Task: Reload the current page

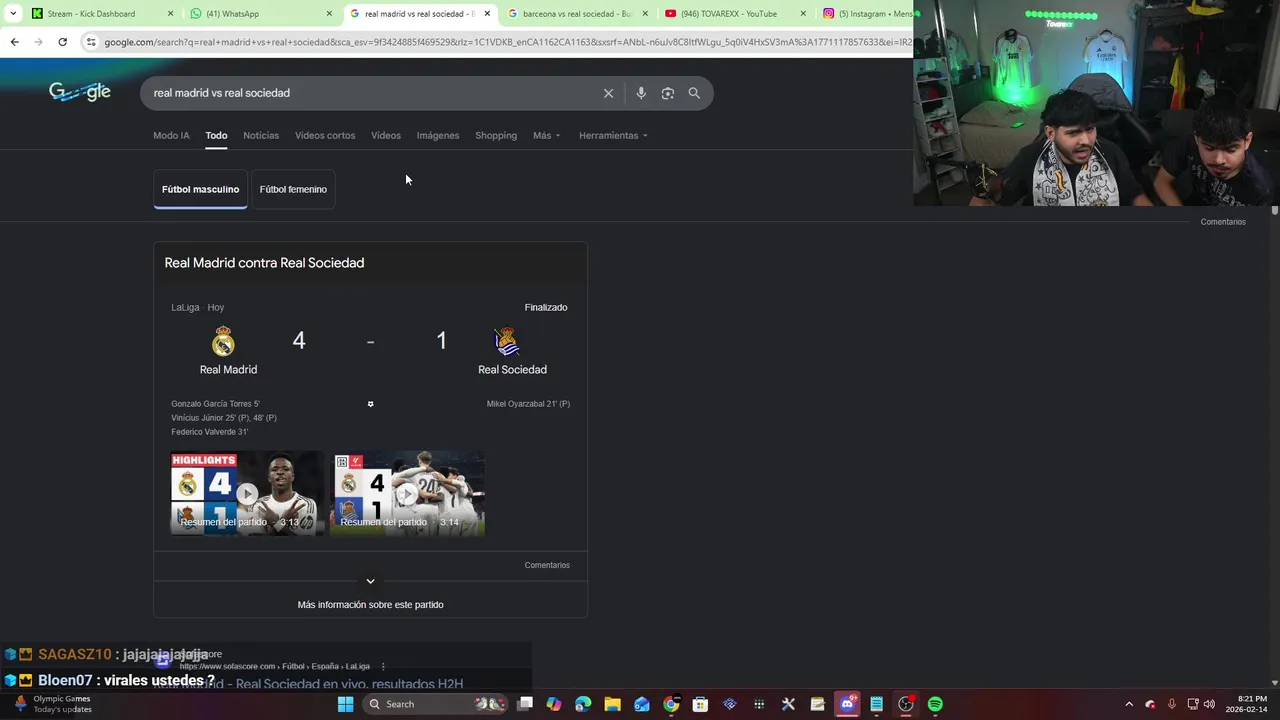Action: (62, 42)
